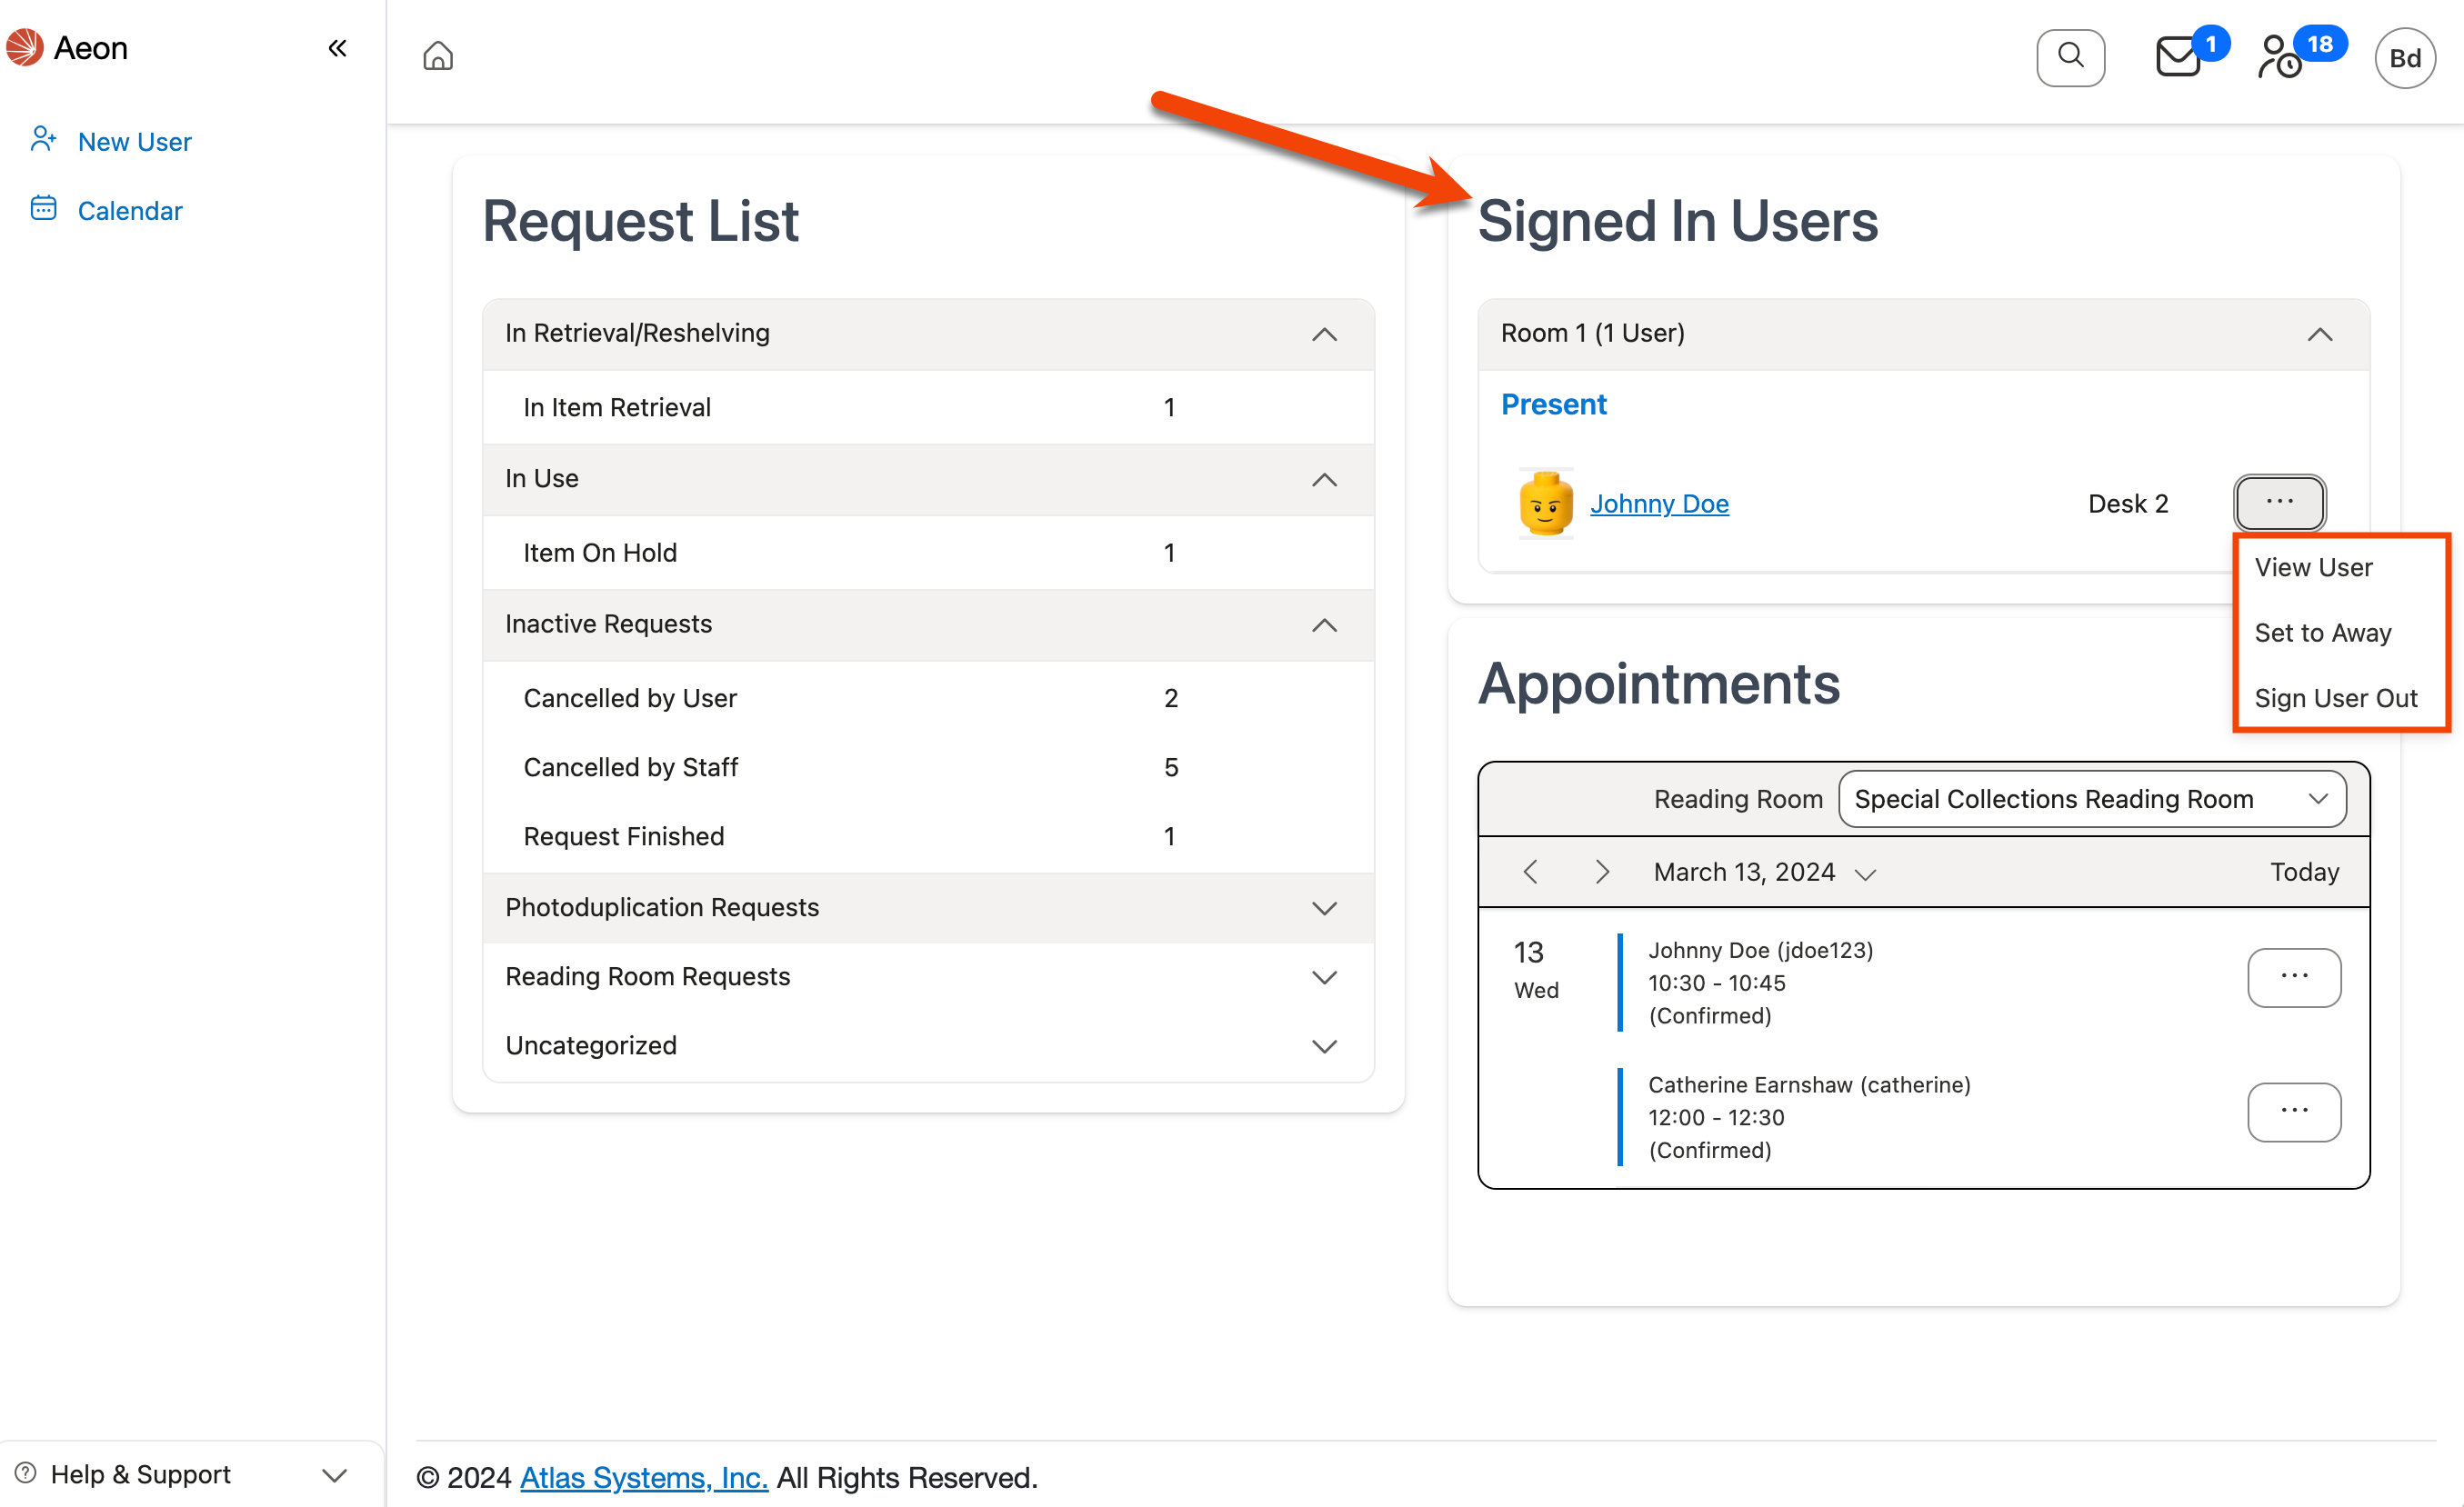Screen dimensions: 2464x1507
Task: Expand the Photoduplication Requests section
Action: [1325, 908]
